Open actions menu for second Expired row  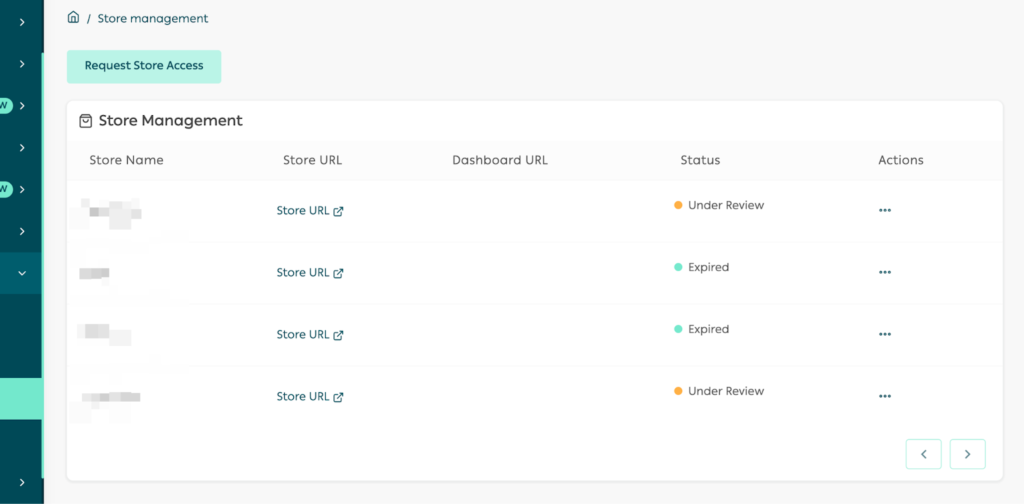[885, 334]
